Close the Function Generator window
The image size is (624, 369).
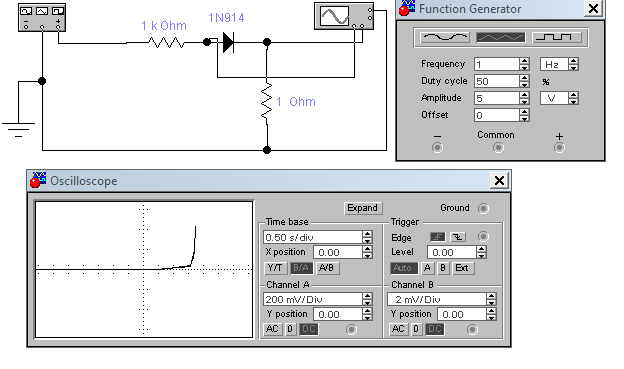click(x=593, y=8)
